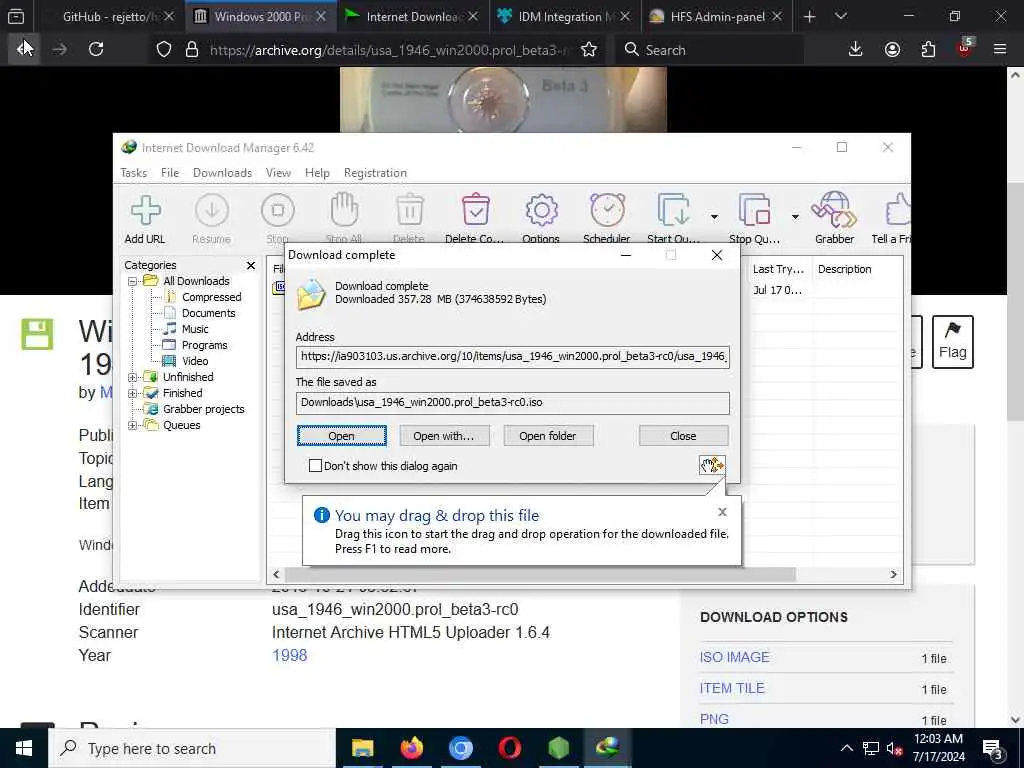This screenshot has height=768, width=1024.
Task: Click the Delete trash icon in IDM
Action: [x=409, y=219]
